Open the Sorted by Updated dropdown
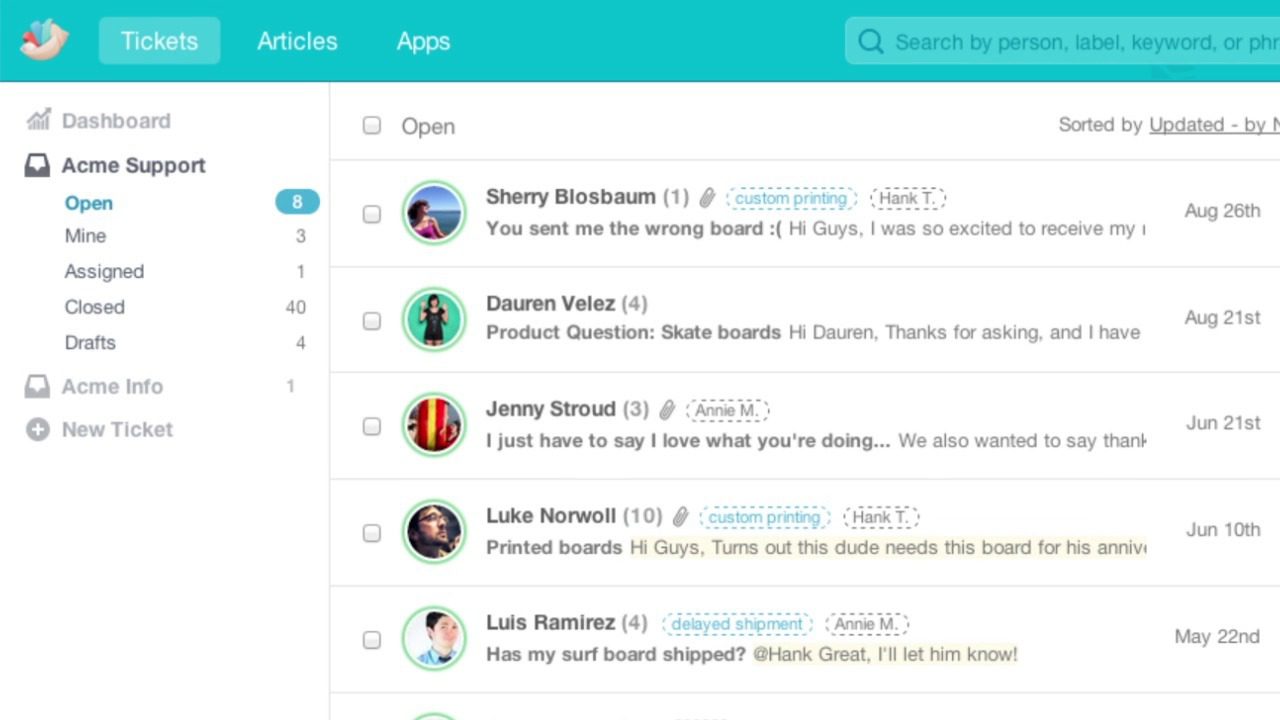Screen dimensions: 1280x720 1214,125
